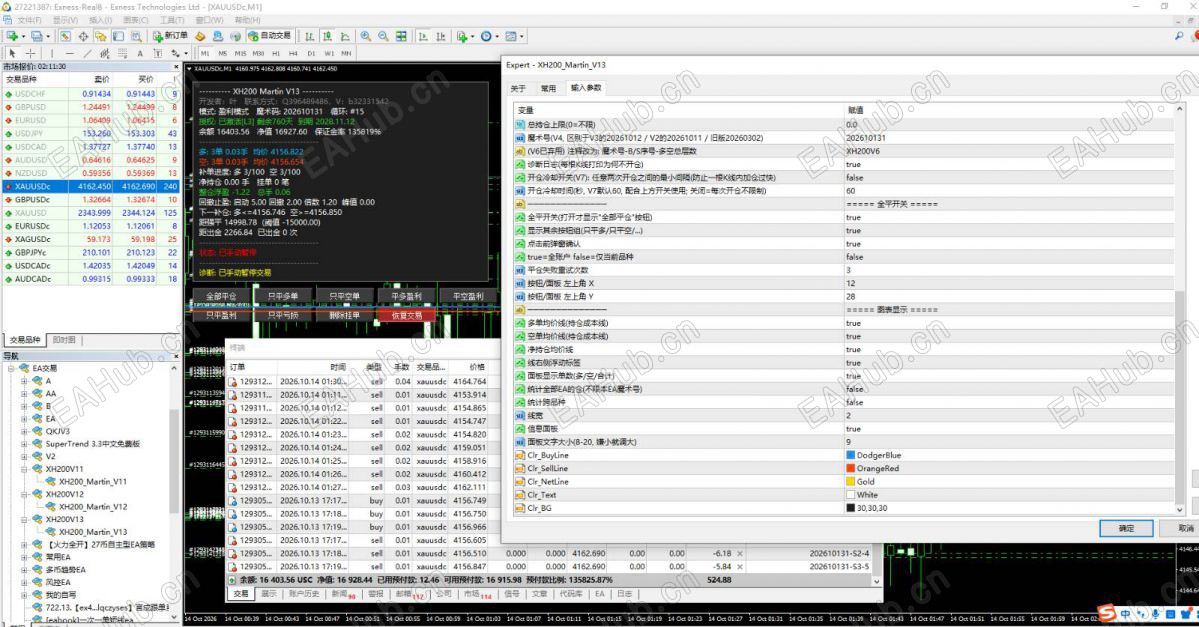Toggle the Market Watch window icon
Viewport: 1199px width, 627px height.
(x=66, y=36)
